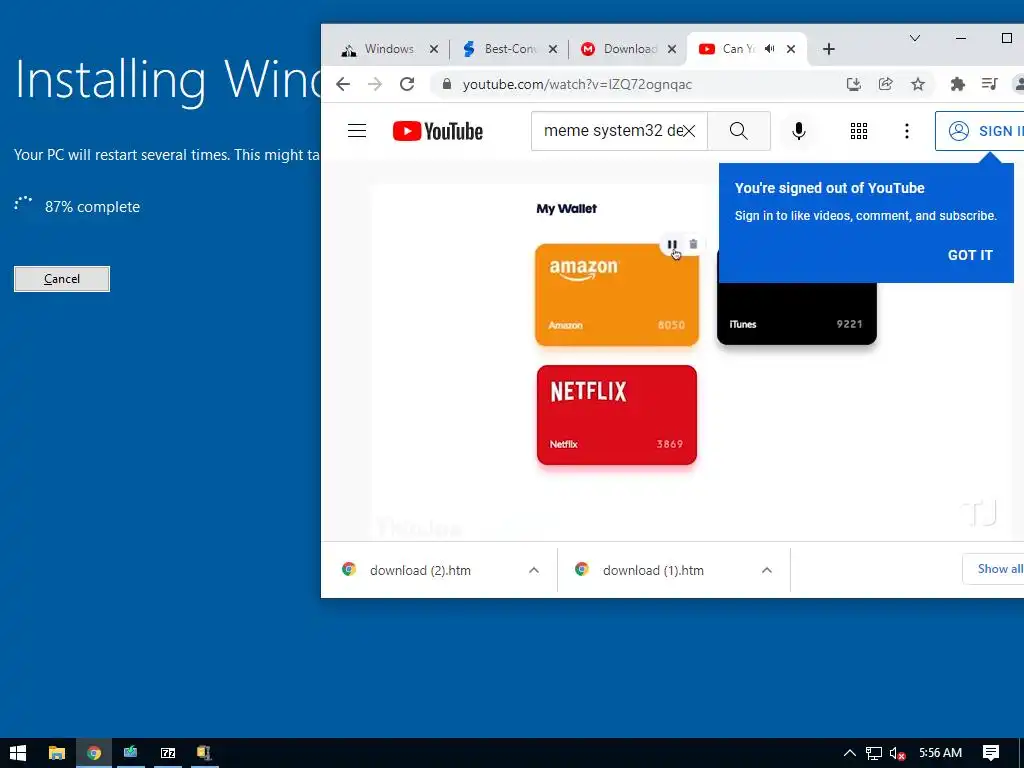Expand the tab search dropdown chevron

915,38
